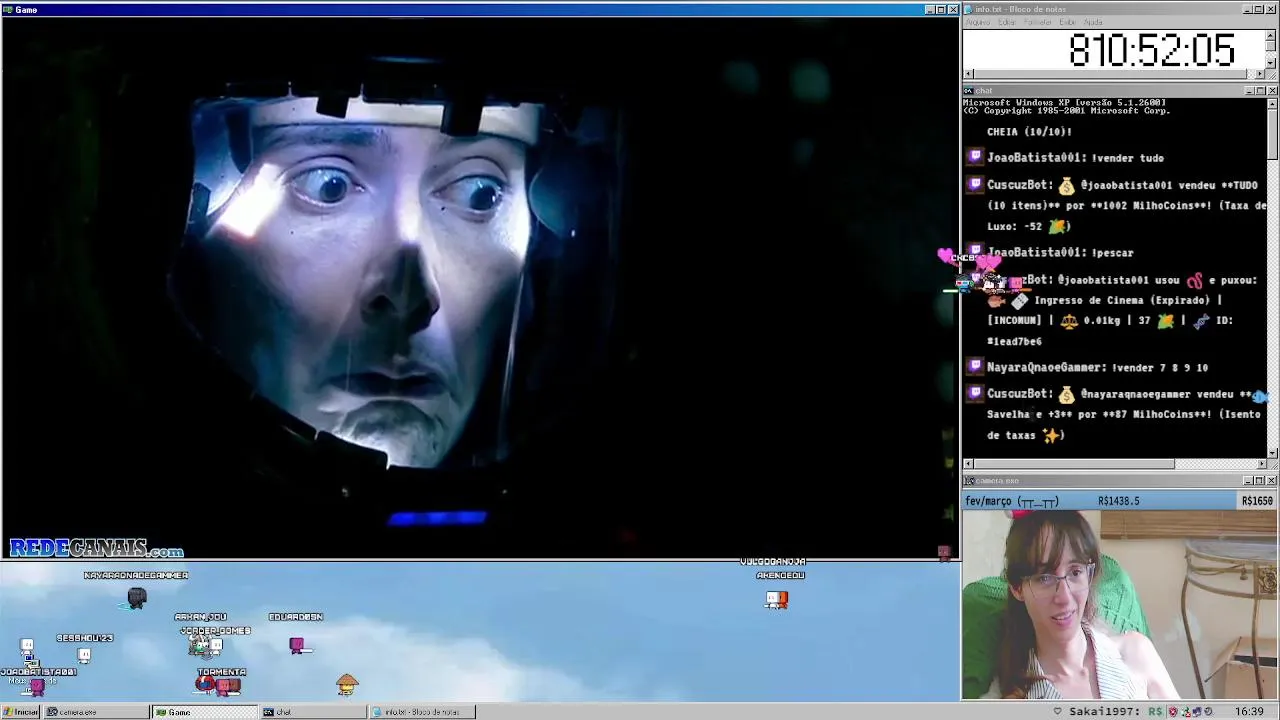The image size is (1280, 720).
Task: Click the scale emoji before 0.01kg
Action: coord(1069,320)
